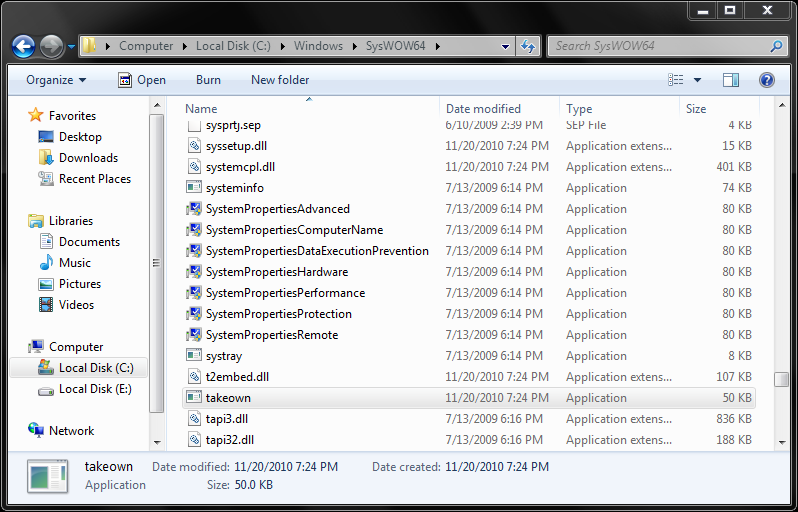The image size is (798, 512).
Task: Select the systemcpl.dll file icon
Action: [194, 167]
